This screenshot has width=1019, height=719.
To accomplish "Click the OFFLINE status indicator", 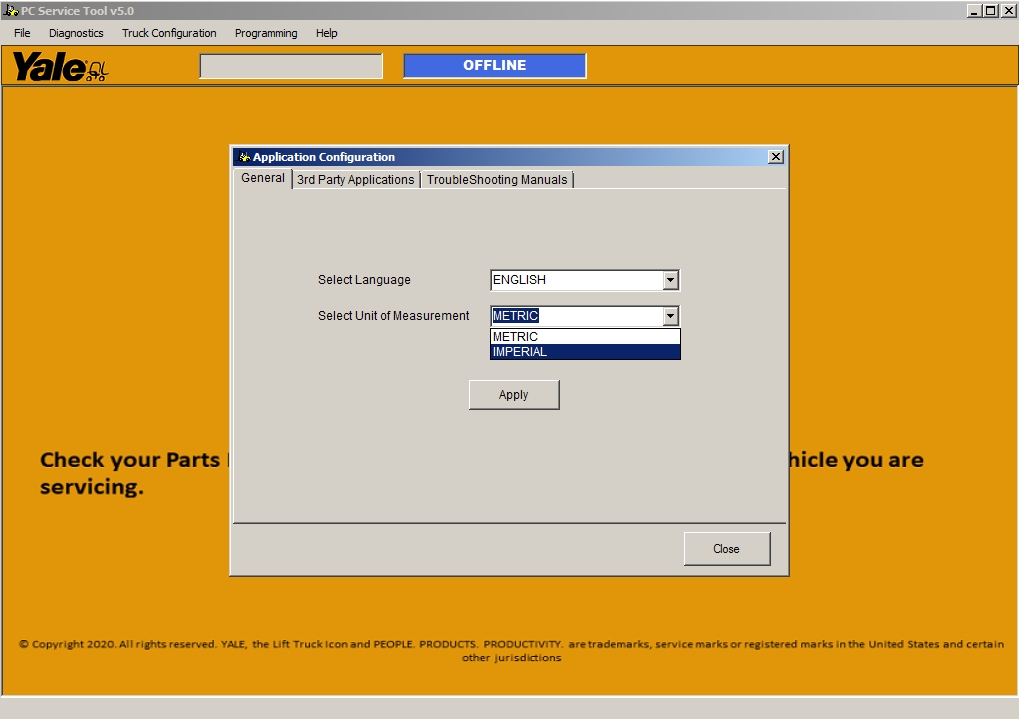I will [x=494, y=65].
